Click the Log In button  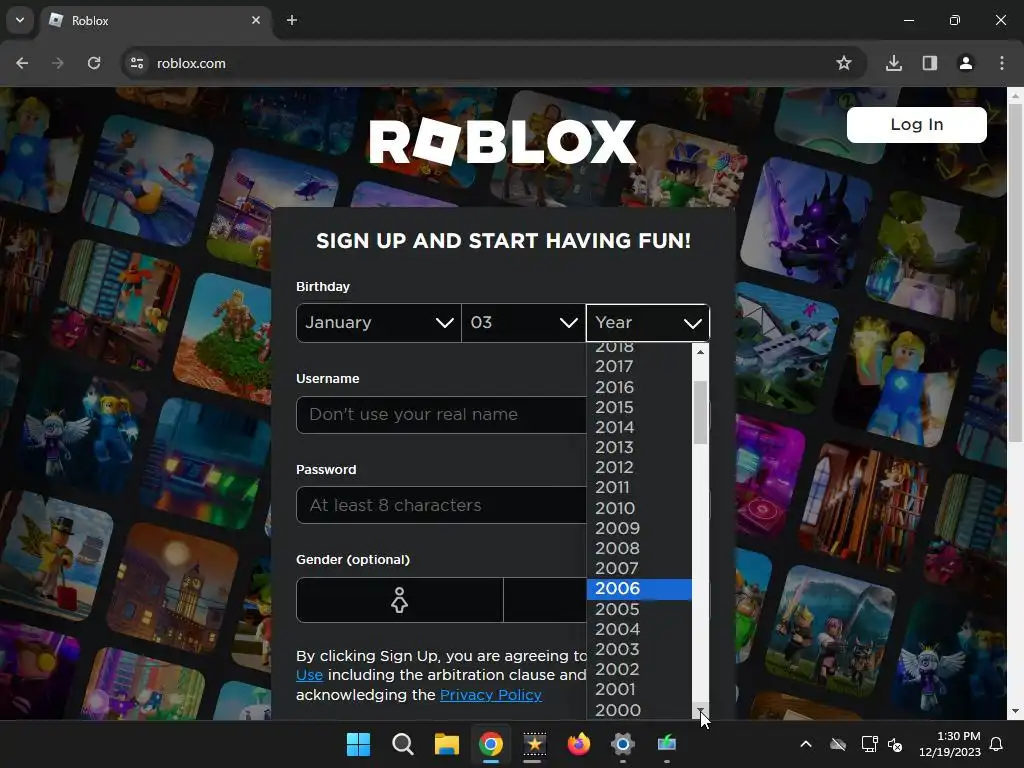click(x=916, y=125)
